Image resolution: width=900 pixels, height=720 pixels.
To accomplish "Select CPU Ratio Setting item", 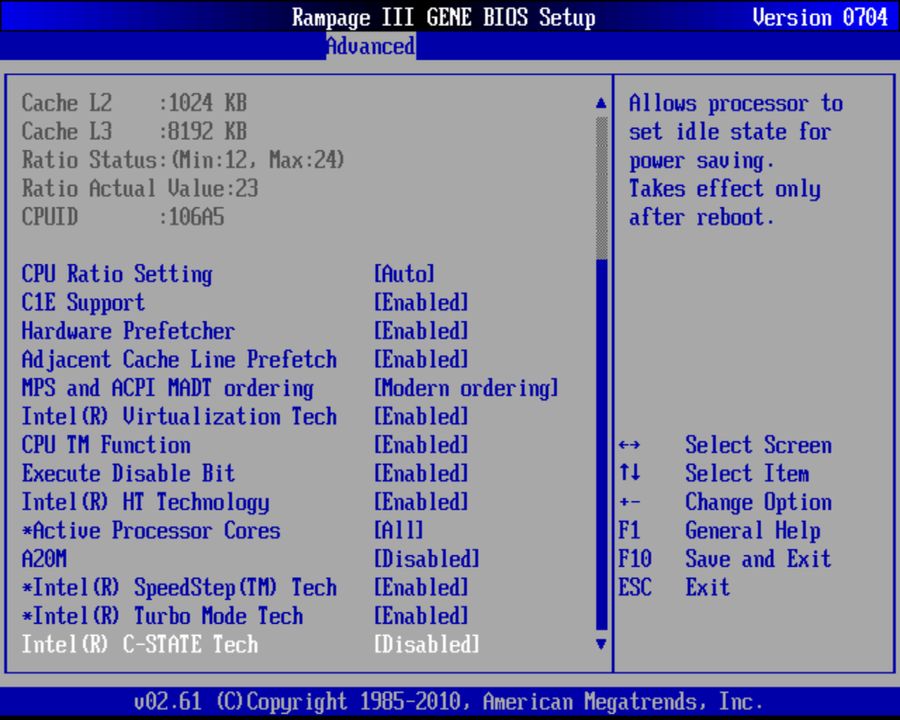I will point(117,274).
